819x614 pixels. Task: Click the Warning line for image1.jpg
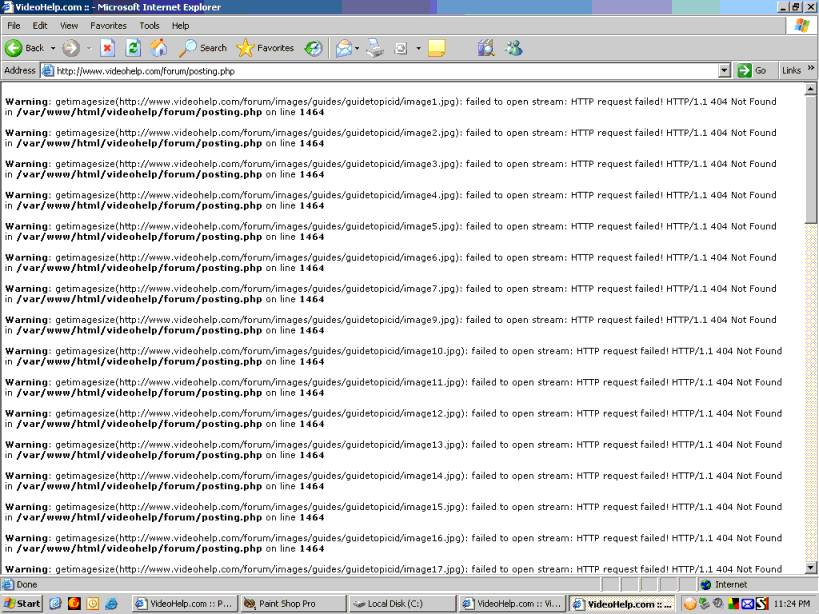click(391, 107)
